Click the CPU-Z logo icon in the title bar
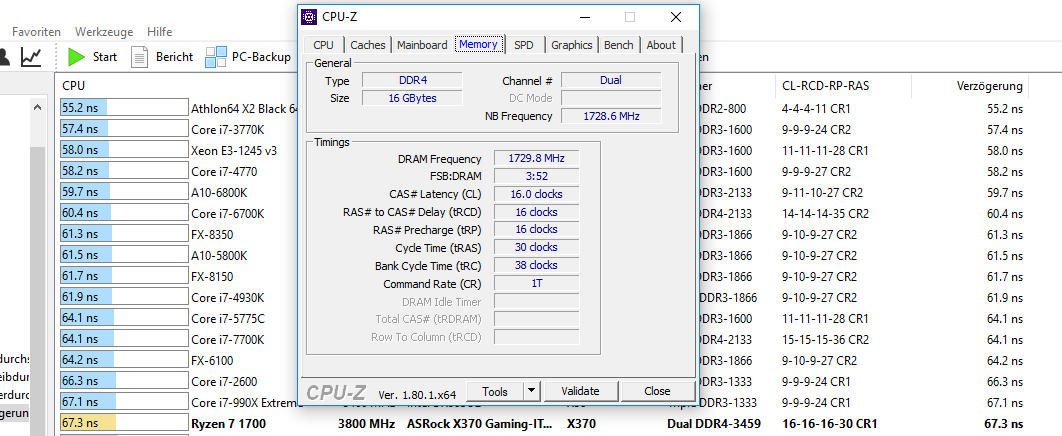 pos(309,17)
